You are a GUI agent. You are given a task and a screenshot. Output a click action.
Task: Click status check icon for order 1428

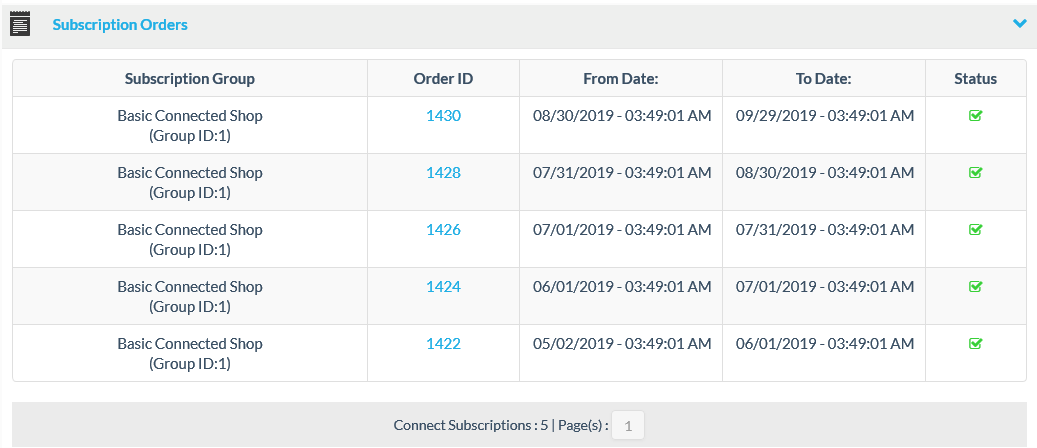[976, 173]
